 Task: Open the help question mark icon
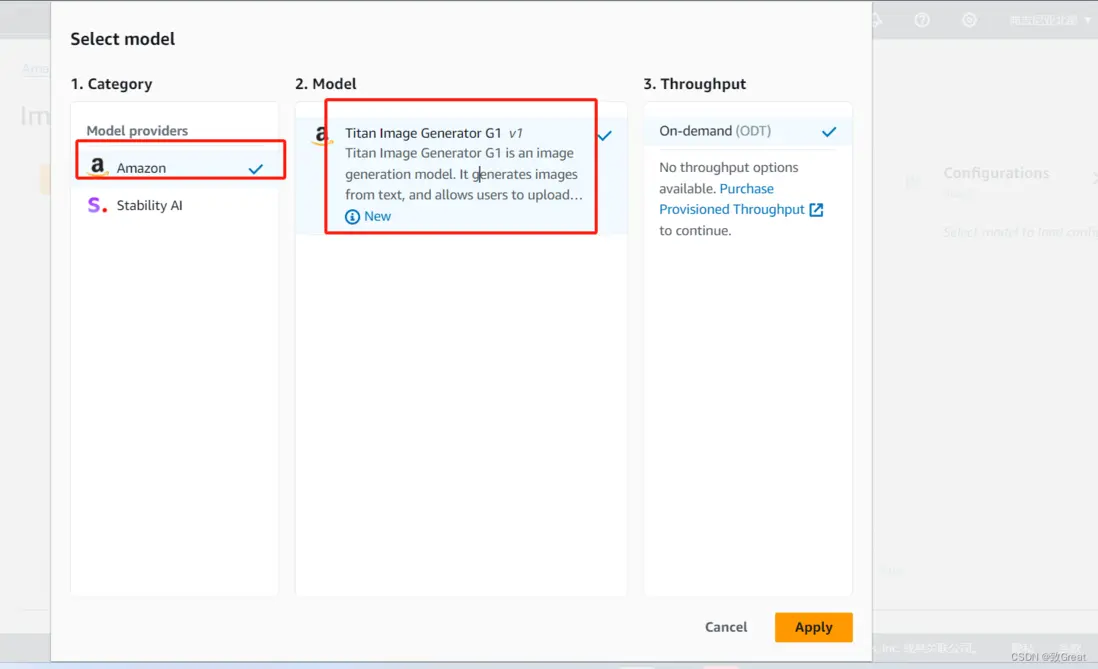(922, 20)
